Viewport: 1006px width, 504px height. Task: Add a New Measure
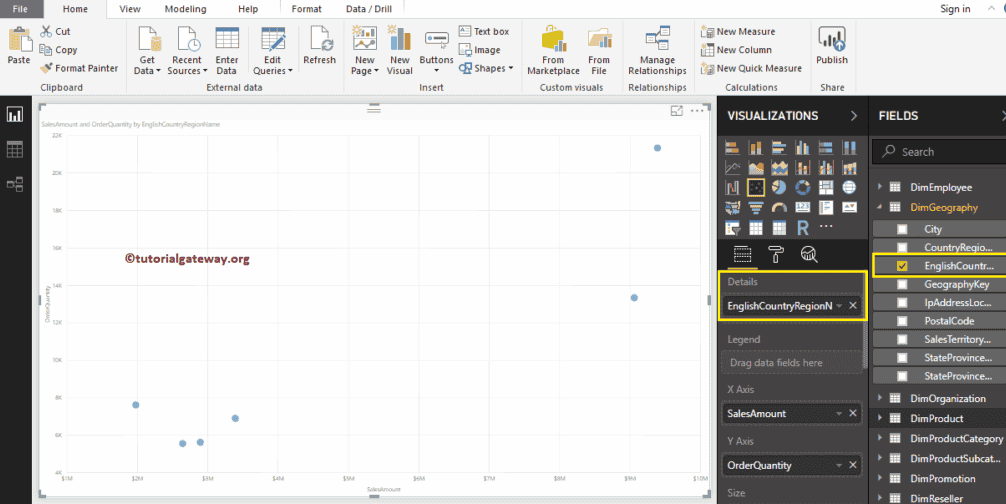(x=738, y=31)
